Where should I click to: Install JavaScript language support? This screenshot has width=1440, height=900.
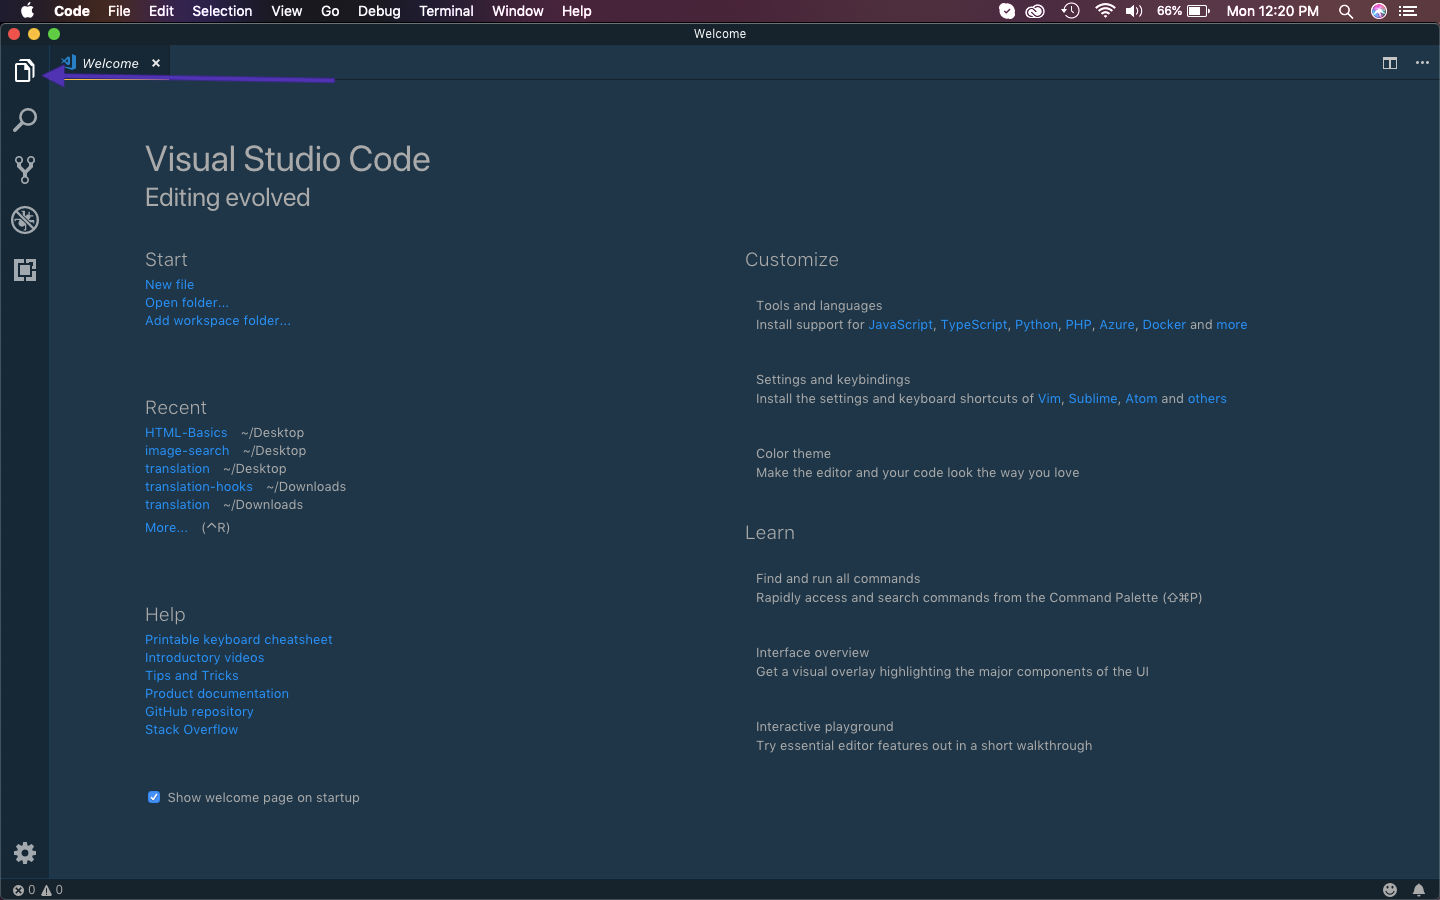900,325
